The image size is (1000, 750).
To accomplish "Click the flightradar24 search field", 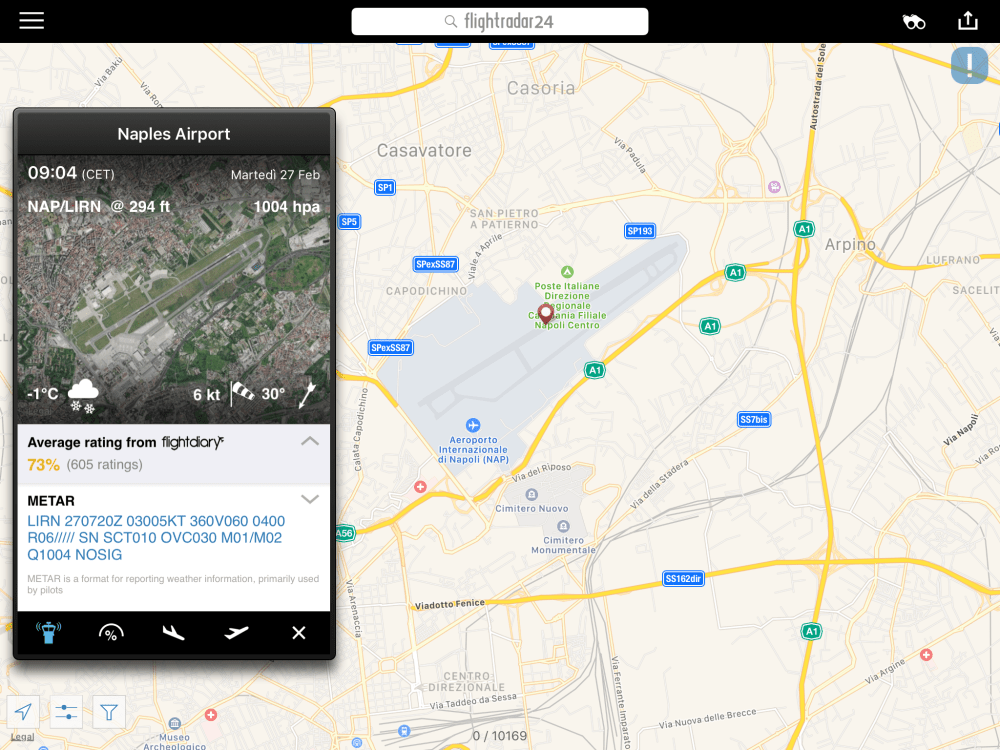I will (500, 21).
